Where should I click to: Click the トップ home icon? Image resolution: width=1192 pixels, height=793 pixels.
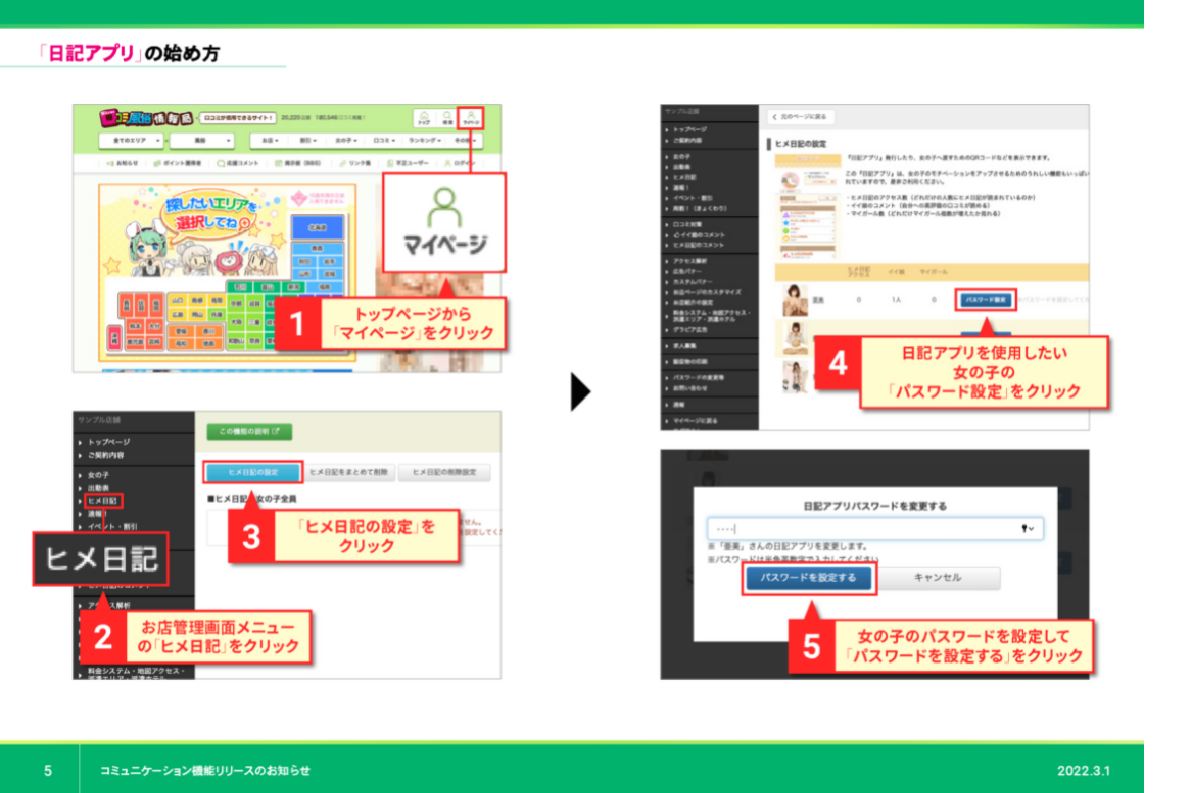pyautogui.click(x=425, y=118)
